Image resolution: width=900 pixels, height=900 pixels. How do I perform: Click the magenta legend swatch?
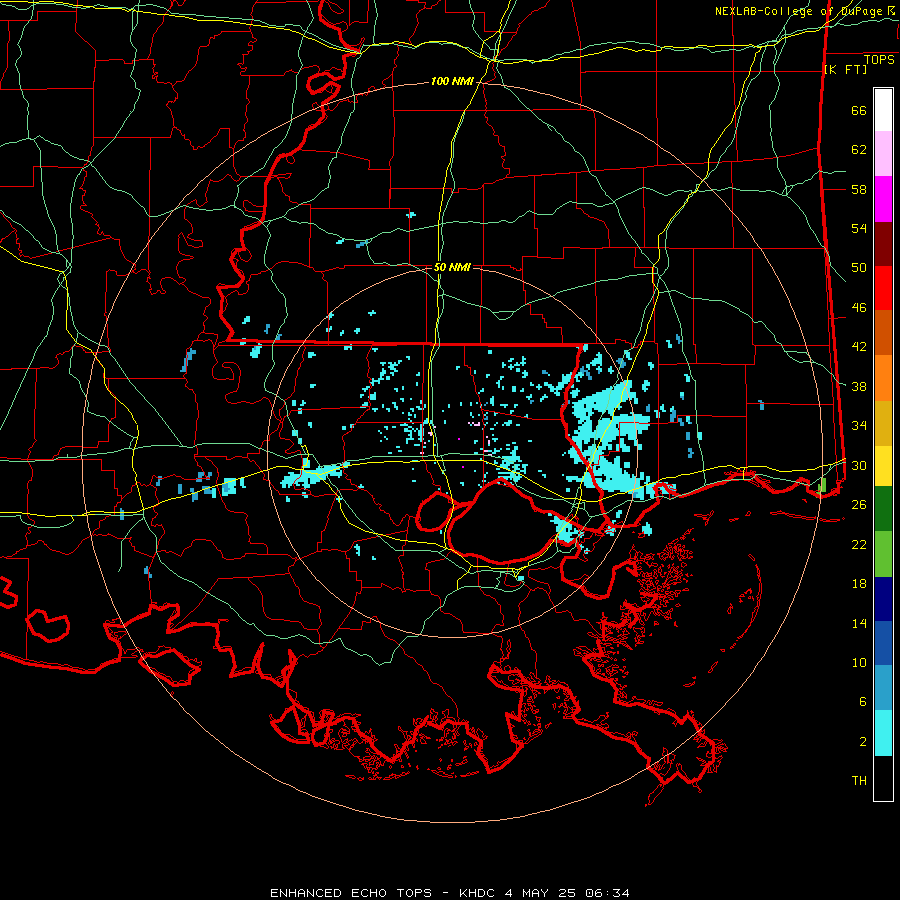pyautogui.click(x=883, y=199)
